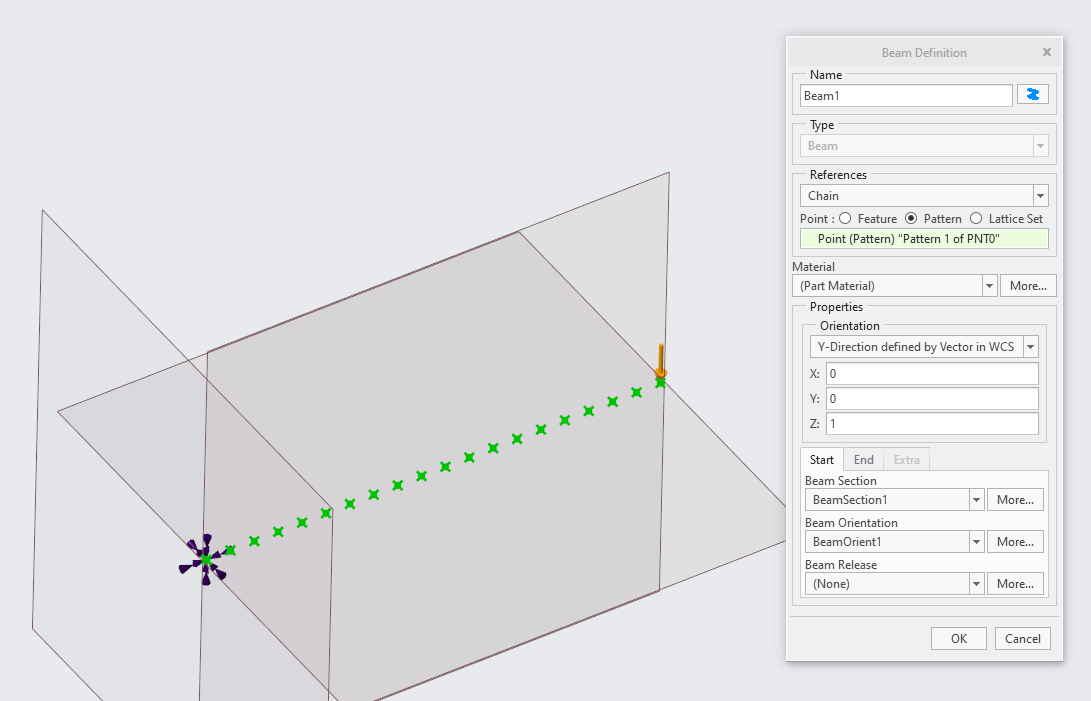
Task: Confirm the beam definition with OK
Action: point(958,638)
